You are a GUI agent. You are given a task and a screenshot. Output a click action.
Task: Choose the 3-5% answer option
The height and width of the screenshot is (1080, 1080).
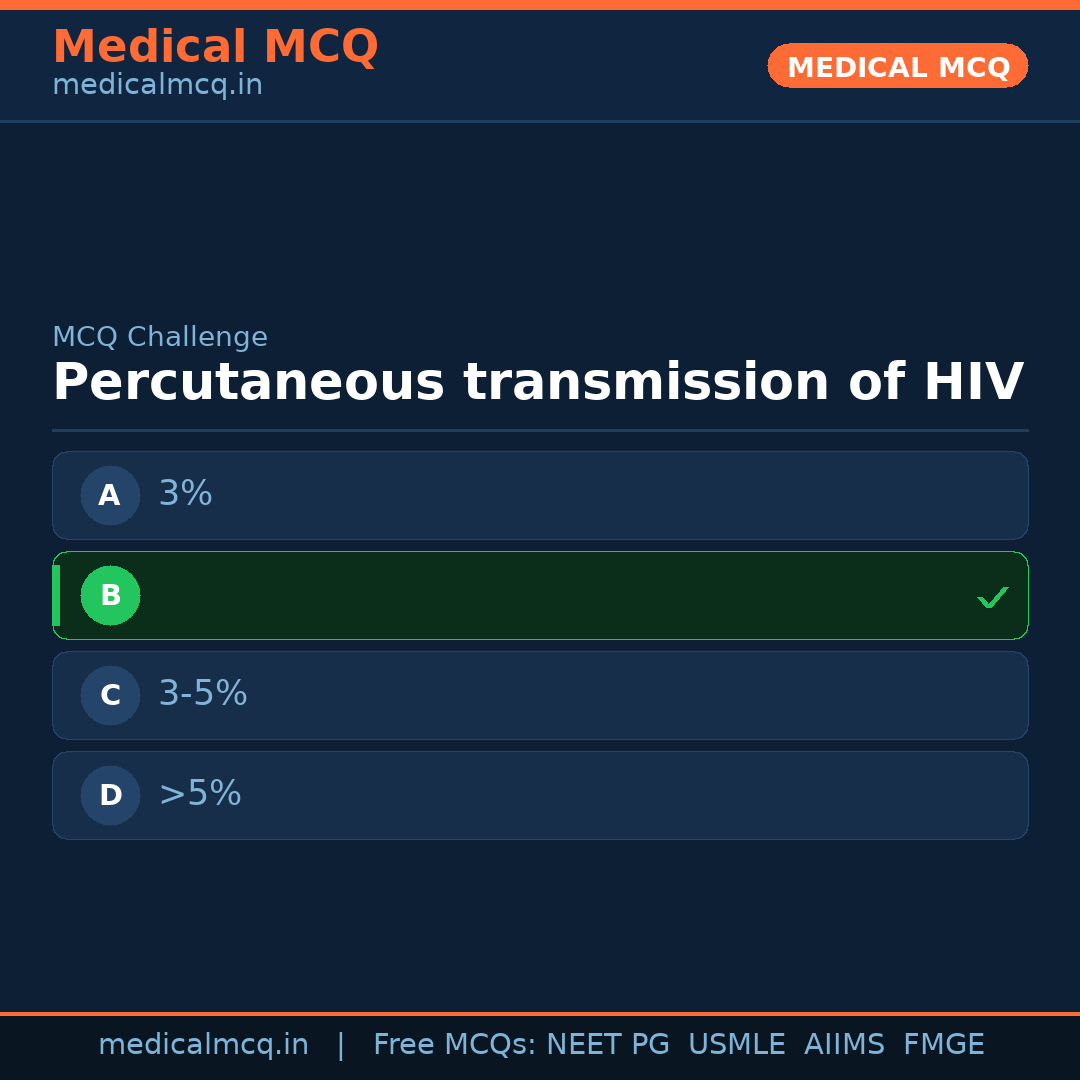(x=540, y=696)
